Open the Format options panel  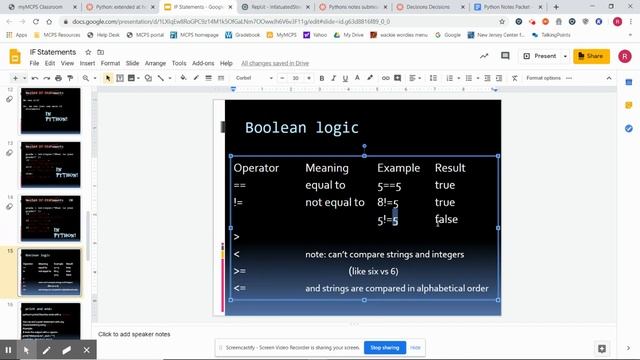point(543,78)
